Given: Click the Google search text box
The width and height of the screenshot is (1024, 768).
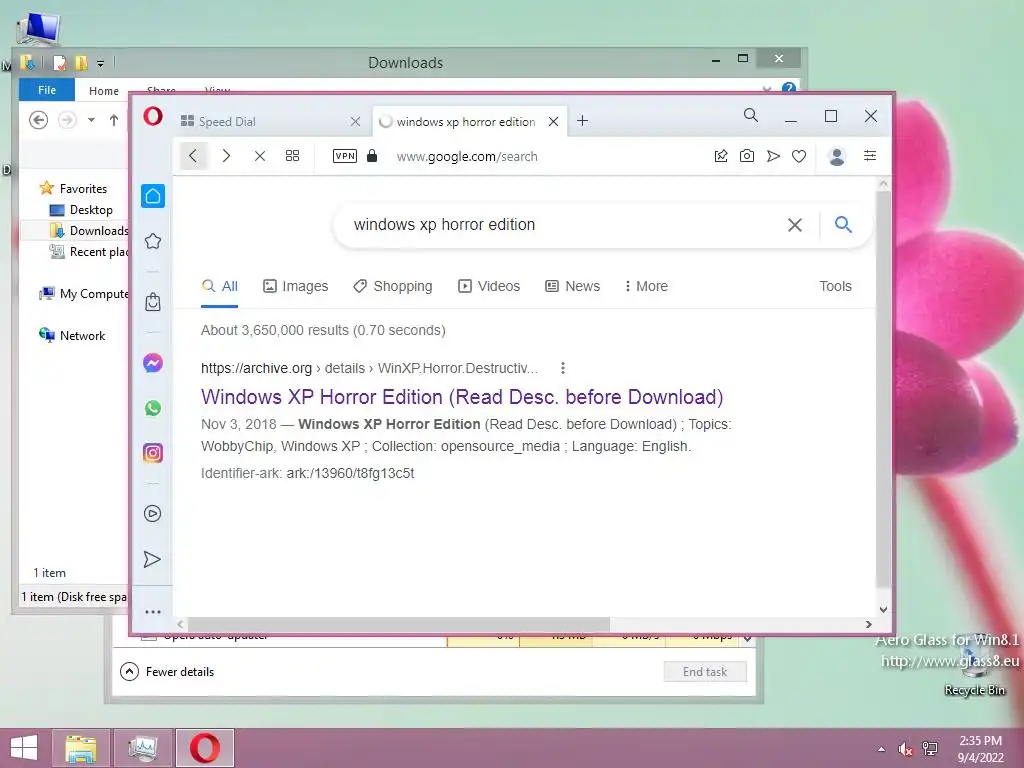Looking at the screenshot, I should click(562, 225).
